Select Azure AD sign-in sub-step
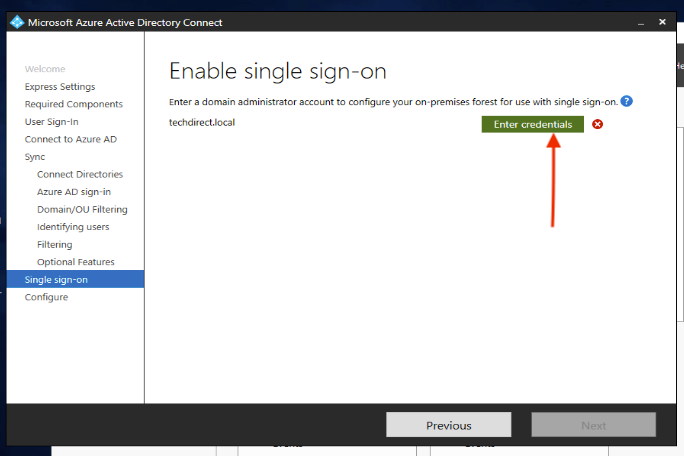 74,192
